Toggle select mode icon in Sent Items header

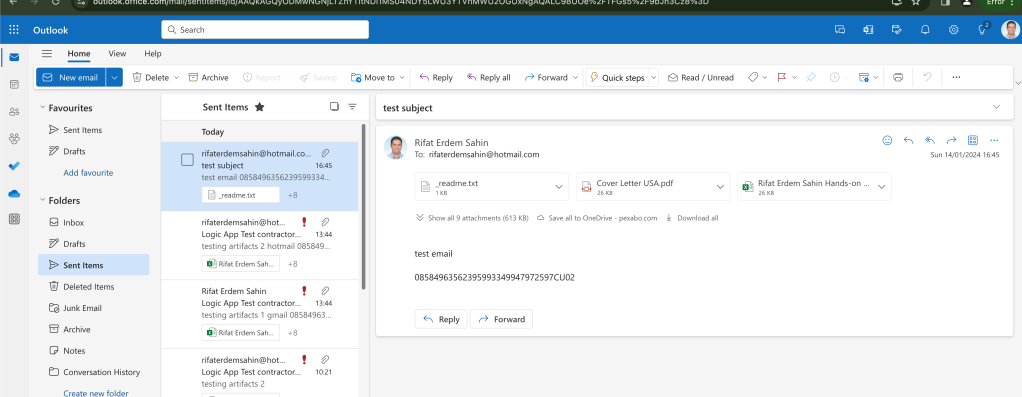334,107
